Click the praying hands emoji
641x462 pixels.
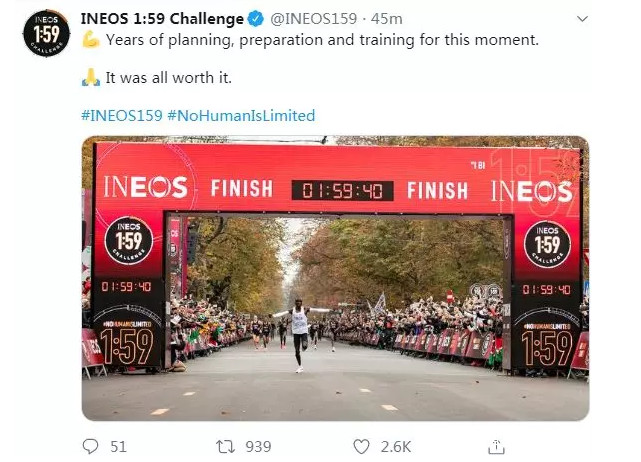point(91,77)
